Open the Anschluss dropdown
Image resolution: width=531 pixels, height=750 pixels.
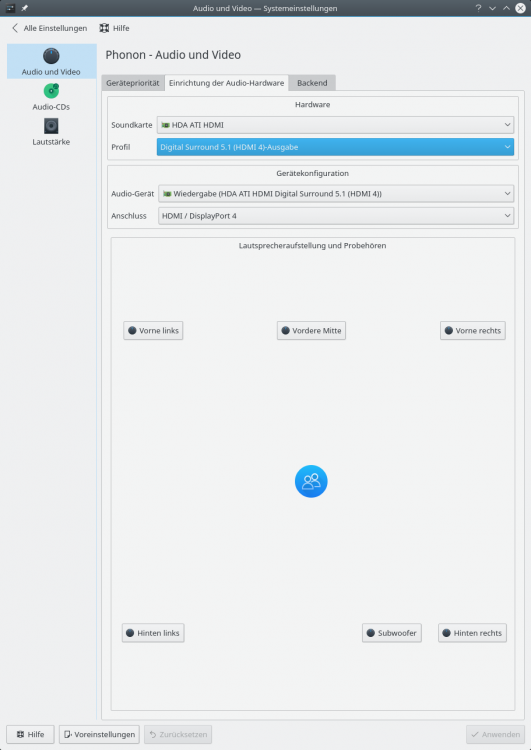pyautogui.click(x=336, y=216)
